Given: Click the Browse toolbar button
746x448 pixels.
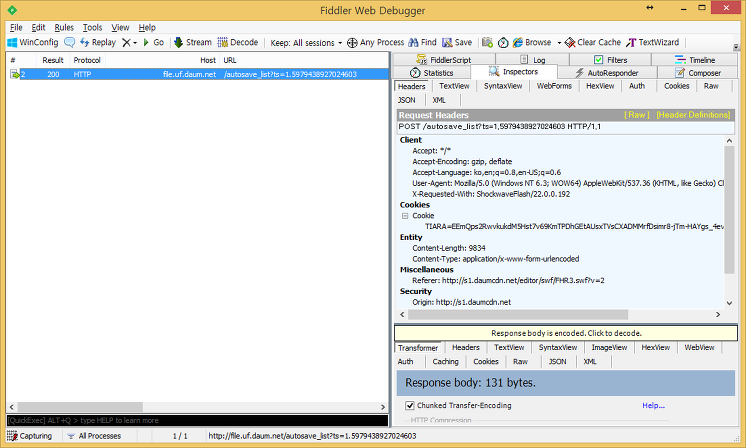Looking at the screenshot, I should 532,42.
